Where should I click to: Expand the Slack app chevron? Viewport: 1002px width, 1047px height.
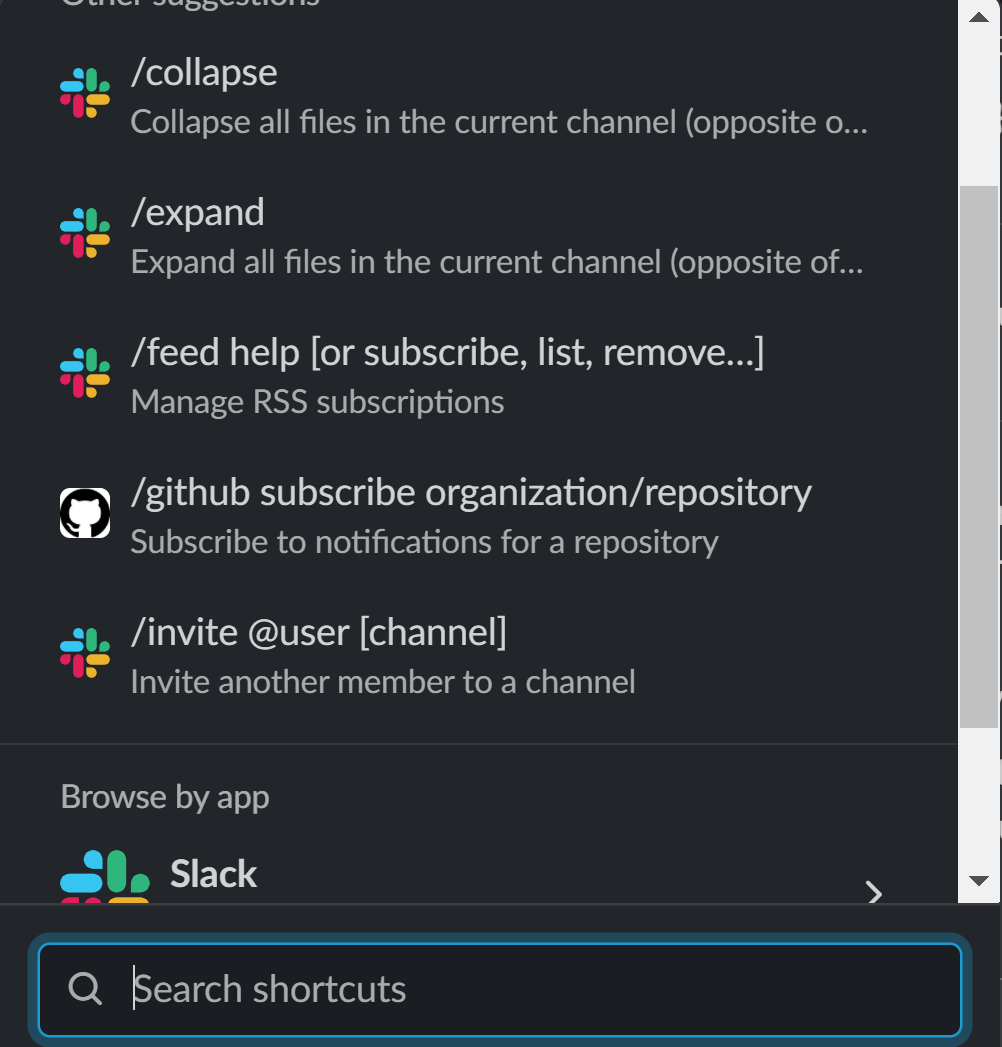874,892
